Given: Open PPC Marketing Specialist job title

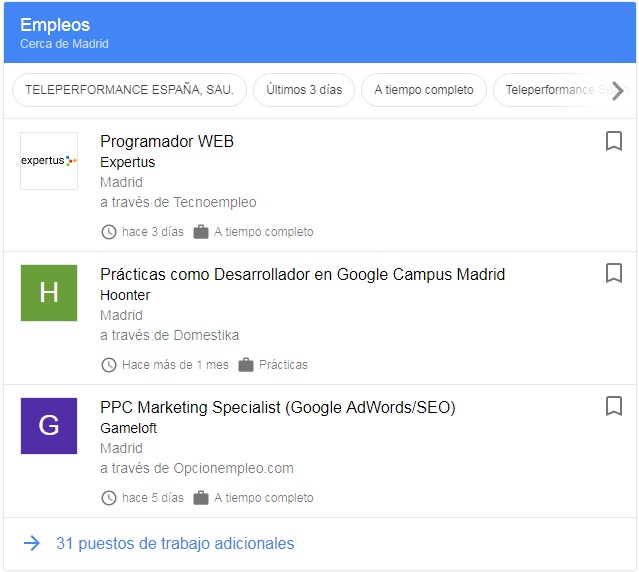Looking at the screenshot, I should pos(277,407).
